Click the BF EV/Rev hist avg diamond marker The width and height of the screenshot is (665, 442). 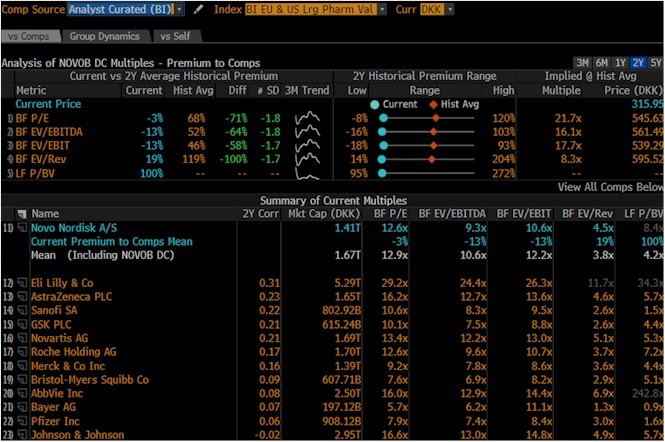[432, 159]
